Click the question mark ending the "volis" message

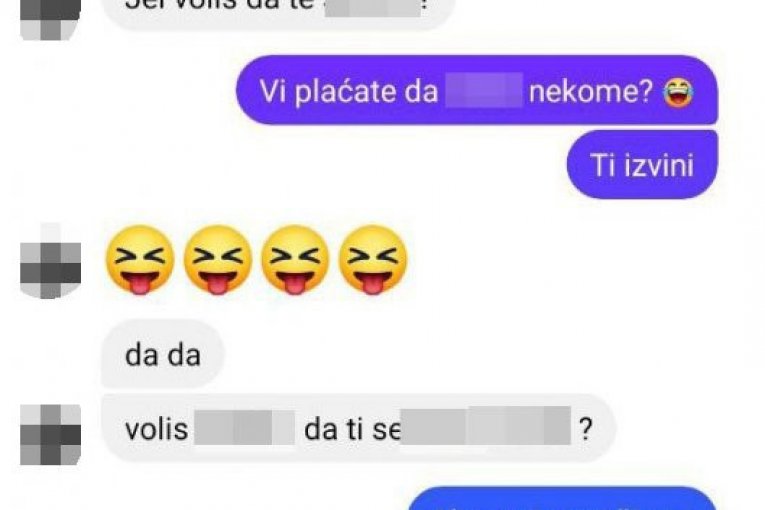click(585, 429)
